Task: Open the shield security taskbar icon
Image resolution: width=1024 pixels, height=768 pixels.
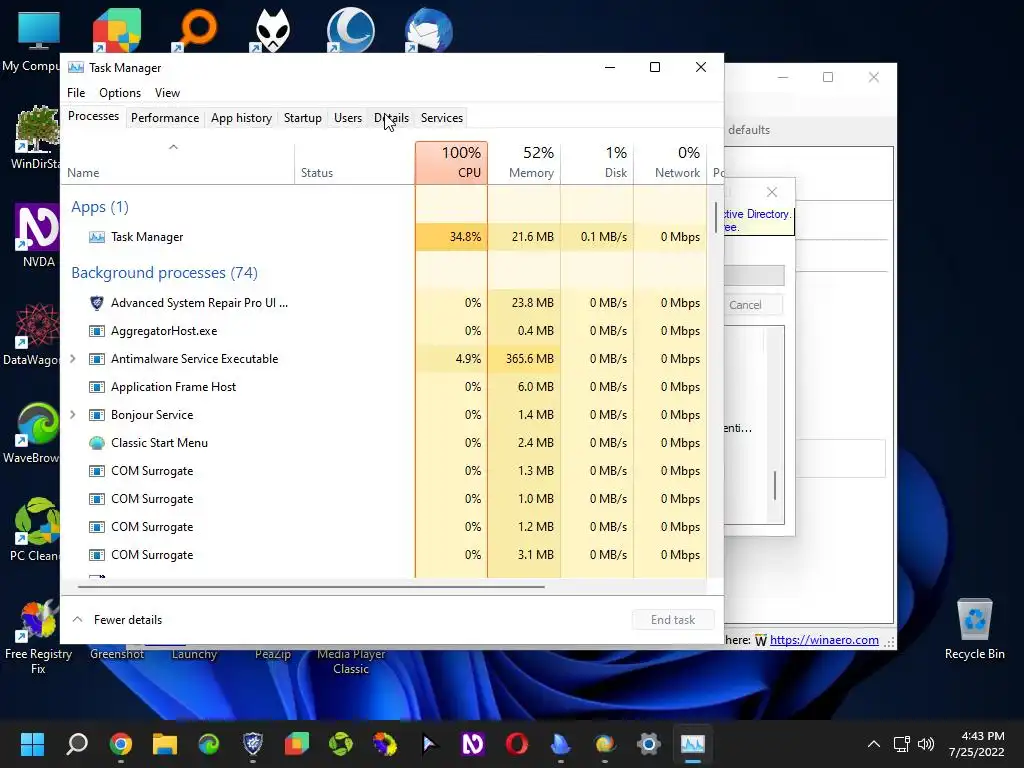Action: pos(253,744)
